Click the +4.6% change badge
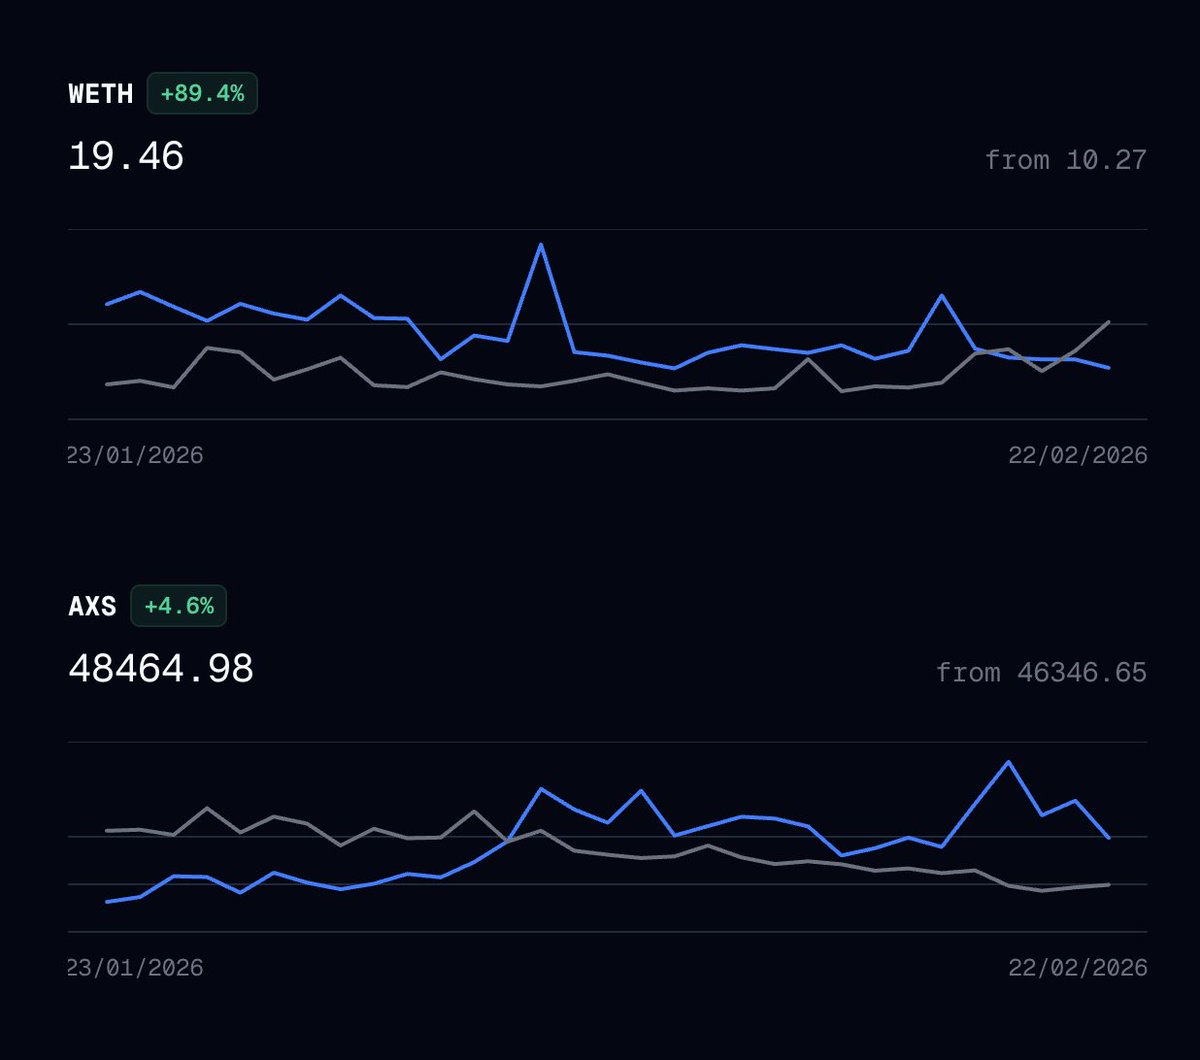The image size is (1200, 1060). click(x=179, y=606)
